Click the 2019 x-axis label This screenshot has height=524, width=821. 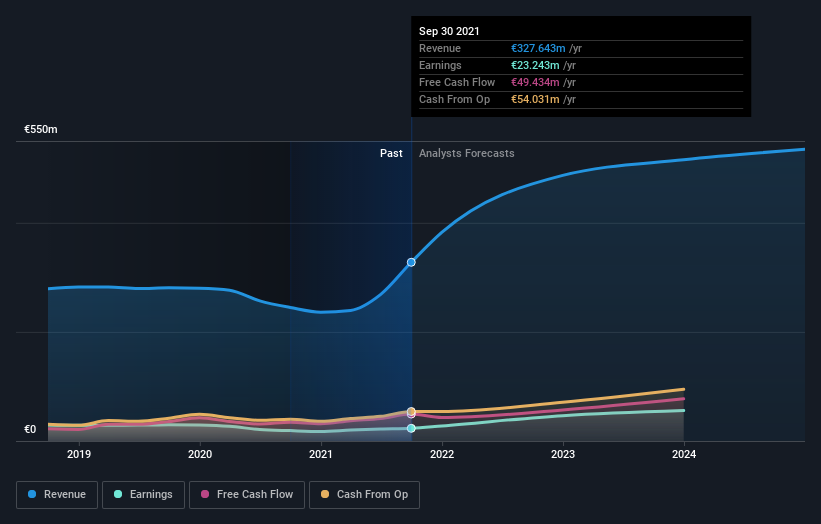(79, 454)
